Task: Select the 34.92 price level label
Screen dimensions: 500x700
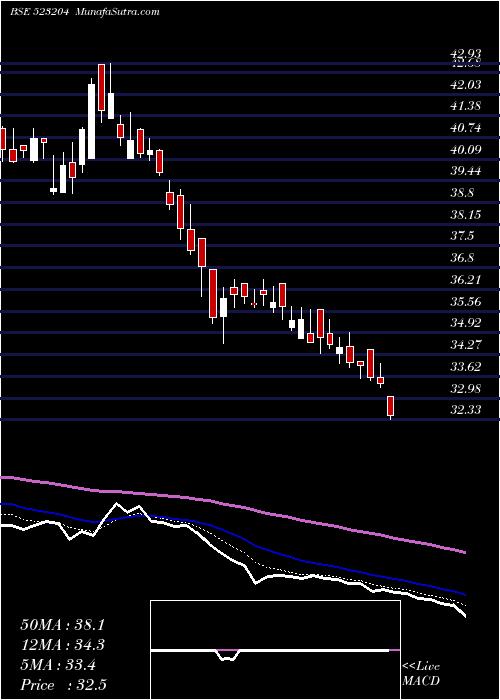Action: 466,322
